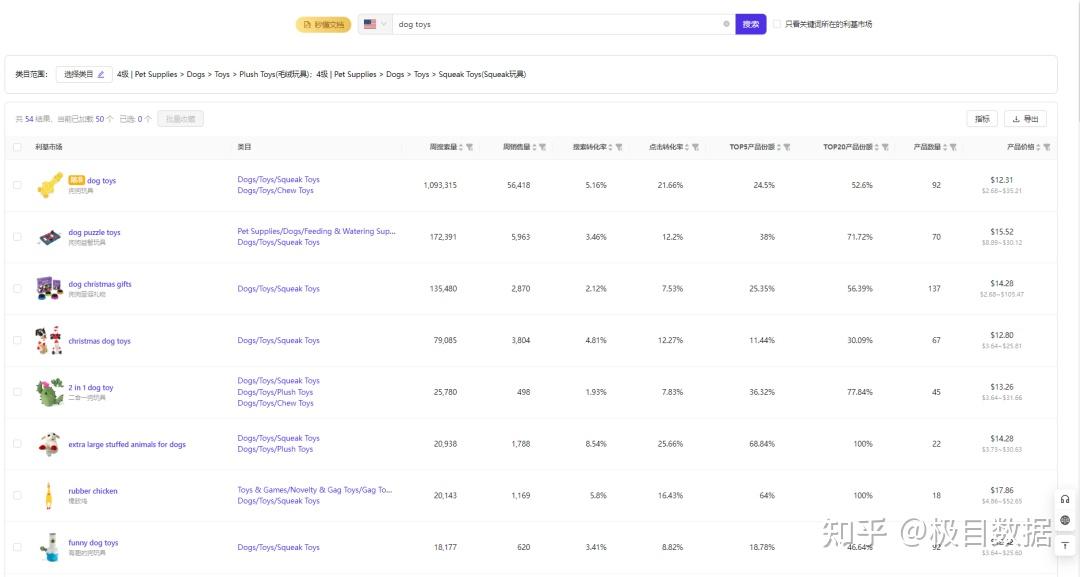Click the 导出 export button
Screen dimensions: 1080x577
pyautogui.click(x=1025, y=119)
